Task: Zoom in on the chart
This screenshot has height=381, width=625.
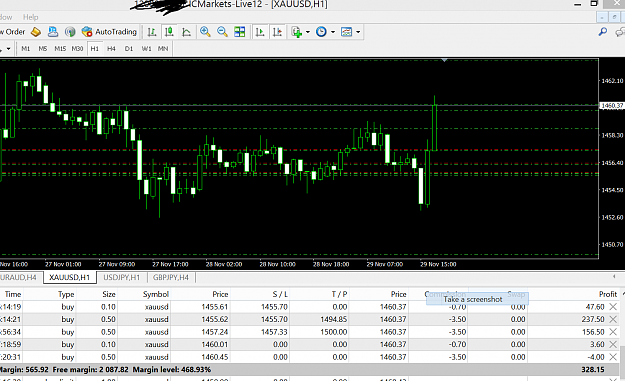Action: 205,32
